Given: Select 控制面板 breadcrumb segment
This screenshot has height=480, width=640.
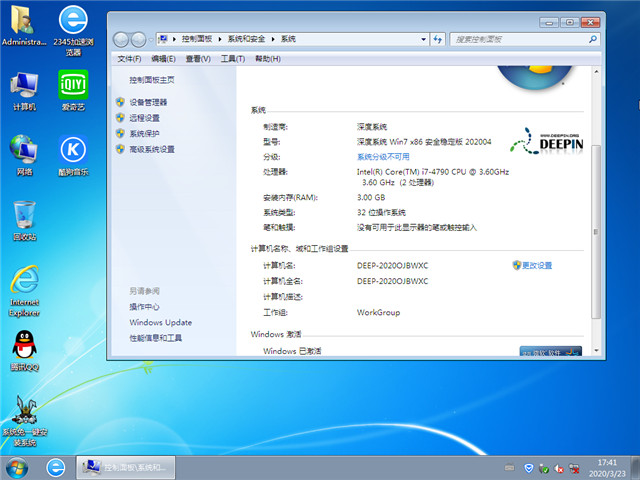Looking at the screenshot, I should coord(197,39).
